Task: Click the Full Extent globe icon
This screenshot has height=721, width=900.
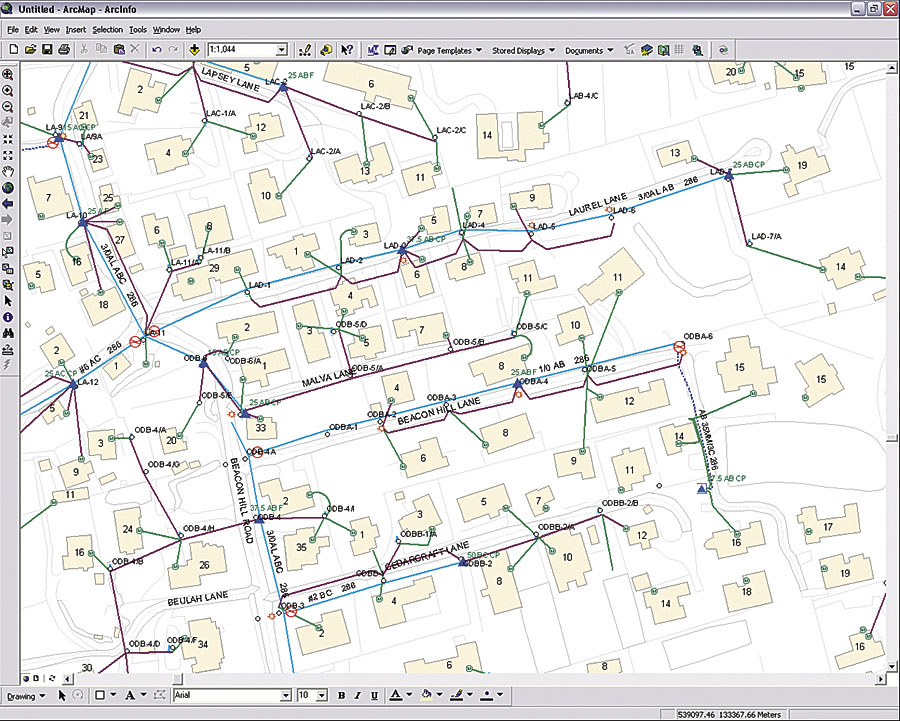Action: pyautogui.click(x=8, y=187)
